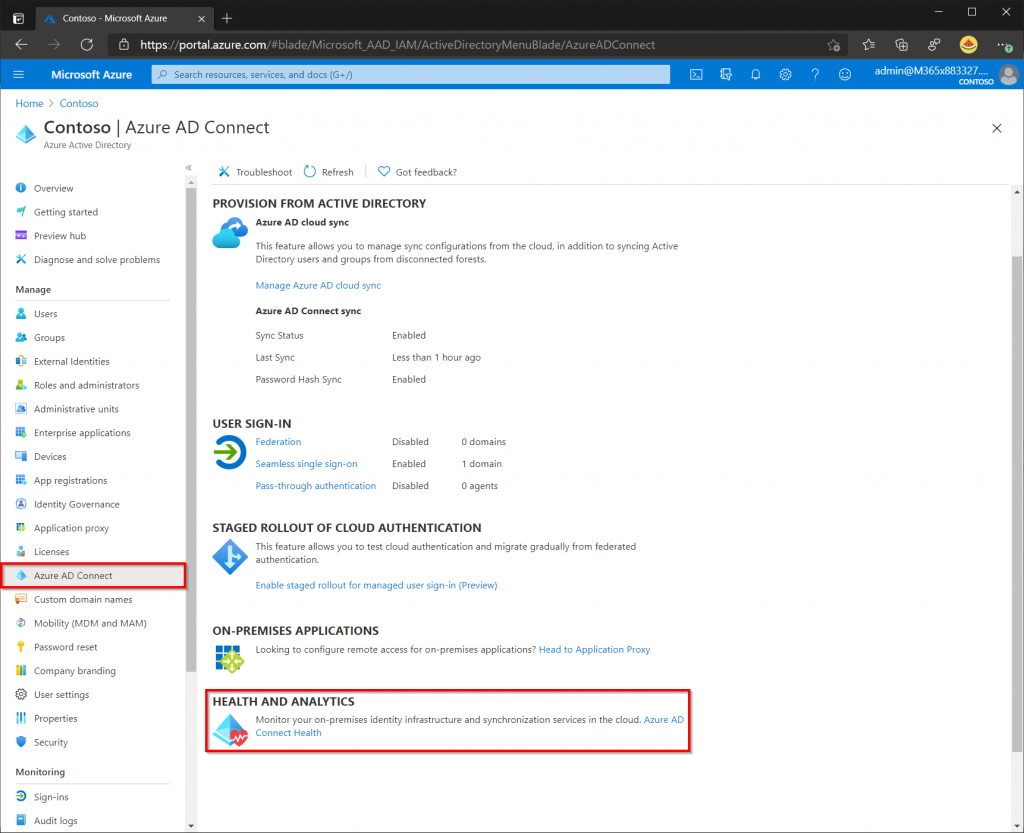Close the Azure AD Connect blade
The image size is (1024, 833).
click(997, 128)
